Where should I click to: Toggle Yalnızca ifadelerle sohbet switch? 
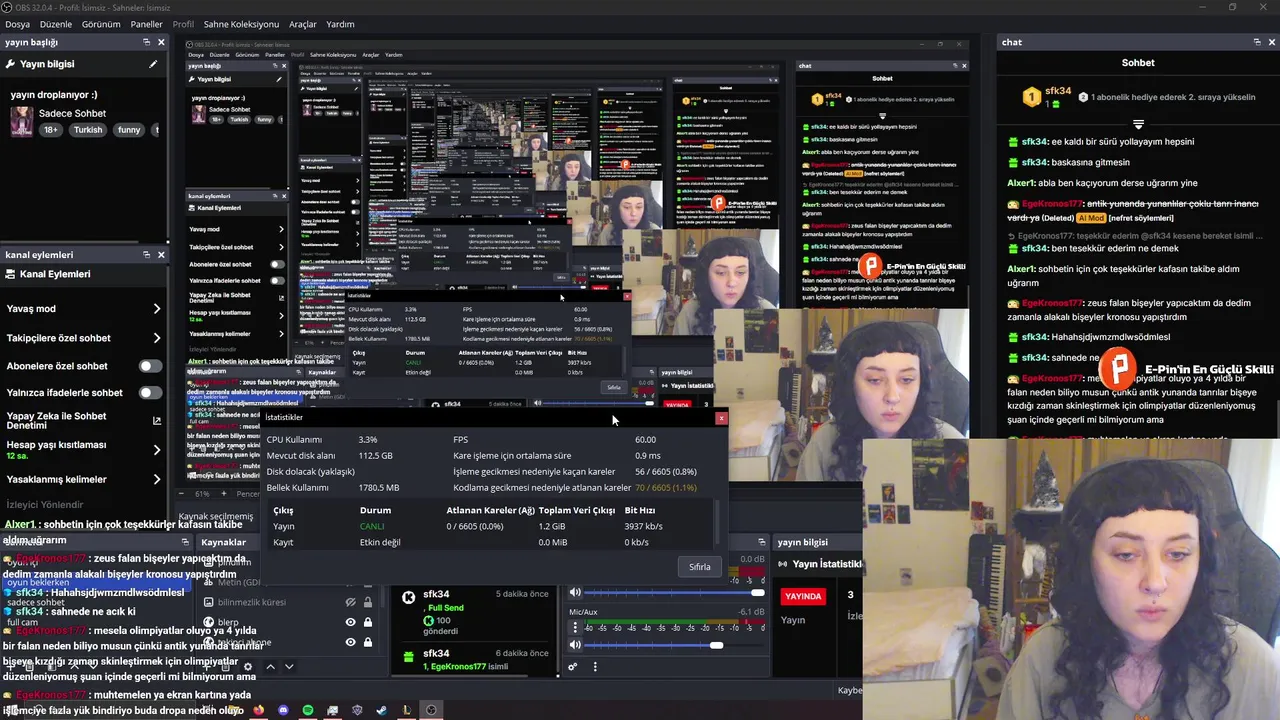pos(150,392)
